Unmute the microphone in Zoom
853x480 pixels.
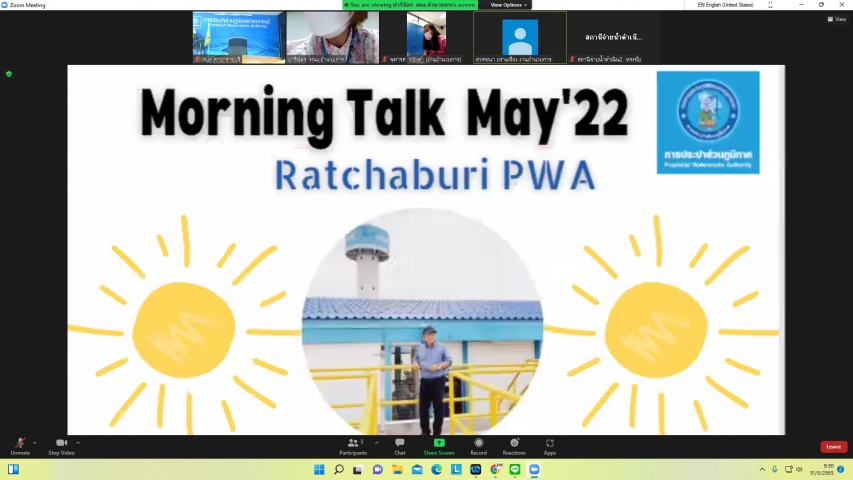(20, 446)
